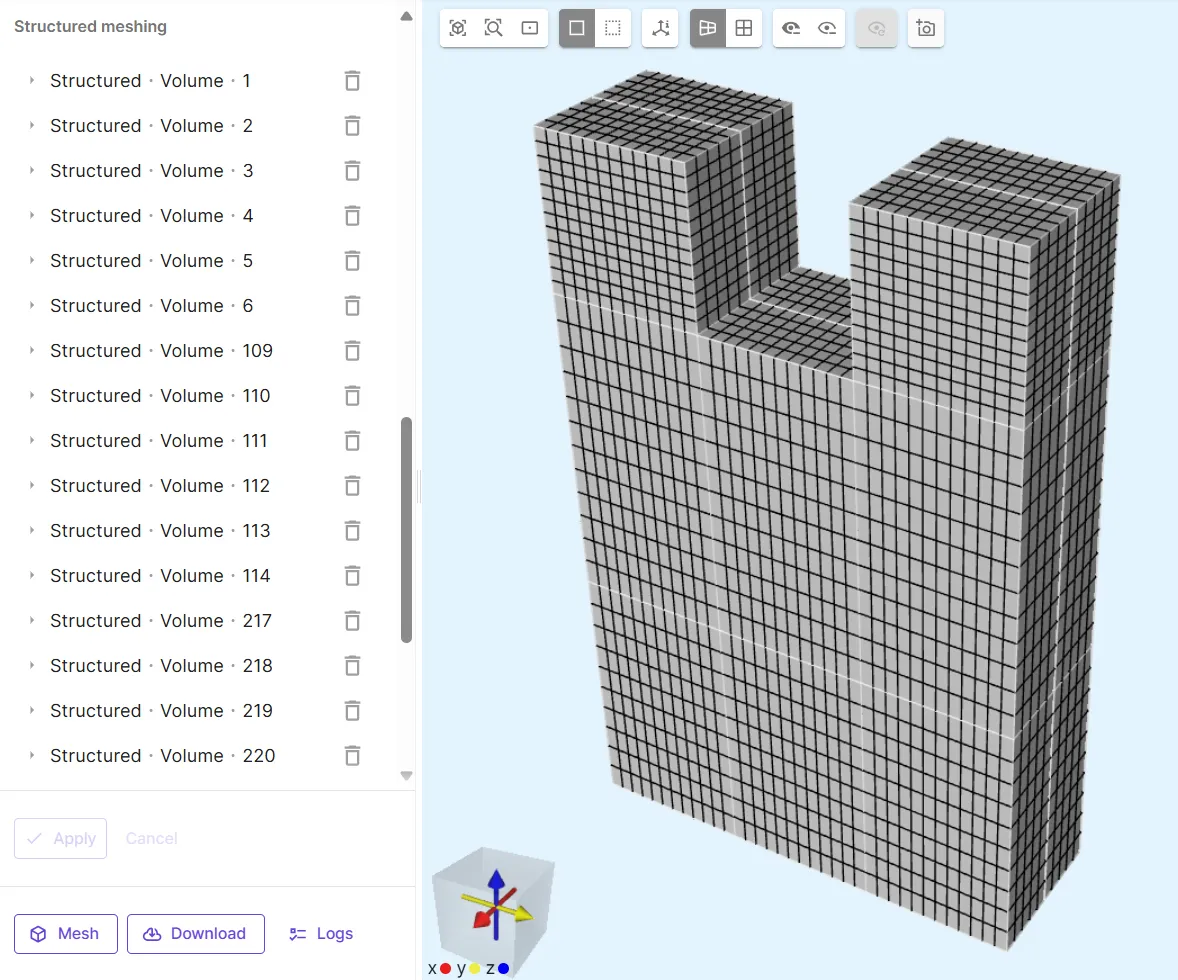The image size is (1178, 980).
Task: Open the Logs link
Action: point(321,934)
